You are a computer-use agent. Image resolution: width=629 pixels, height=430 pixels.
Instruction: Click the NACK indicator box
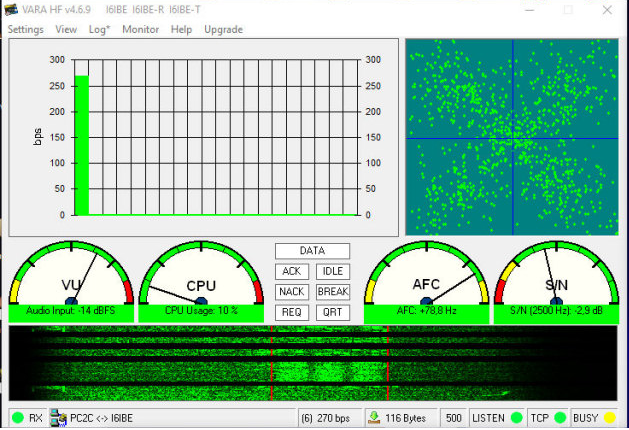point(292,292)
